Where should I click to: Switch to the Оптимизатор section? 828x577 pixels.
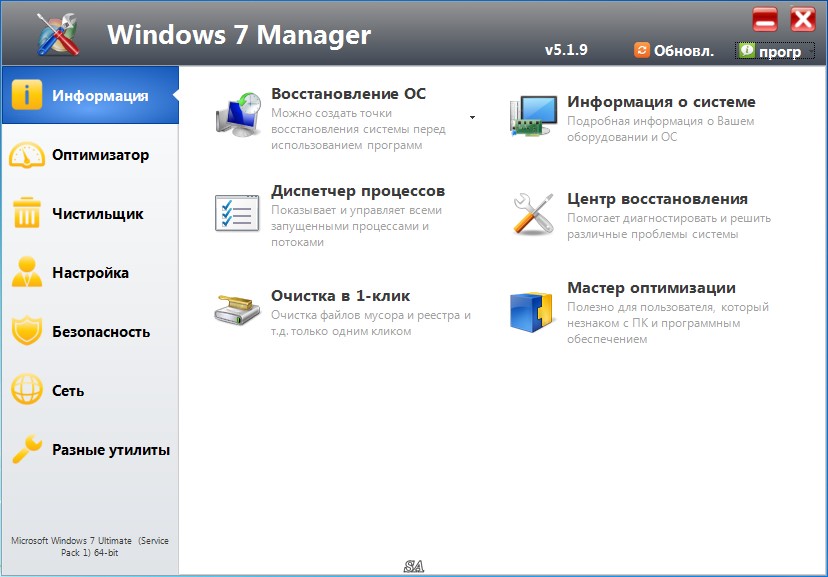(91, 155)
